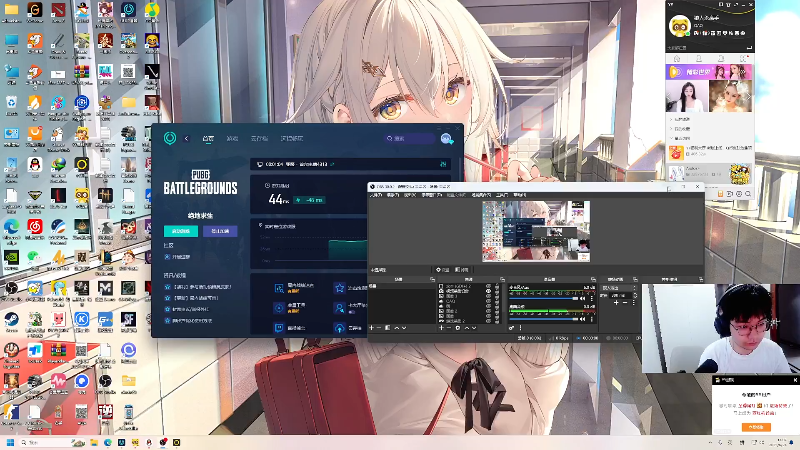Toggle lock icon of the first OBS source row
This screenshot has height=450, width=800.
pyautogui.click(x=497, y=286)
